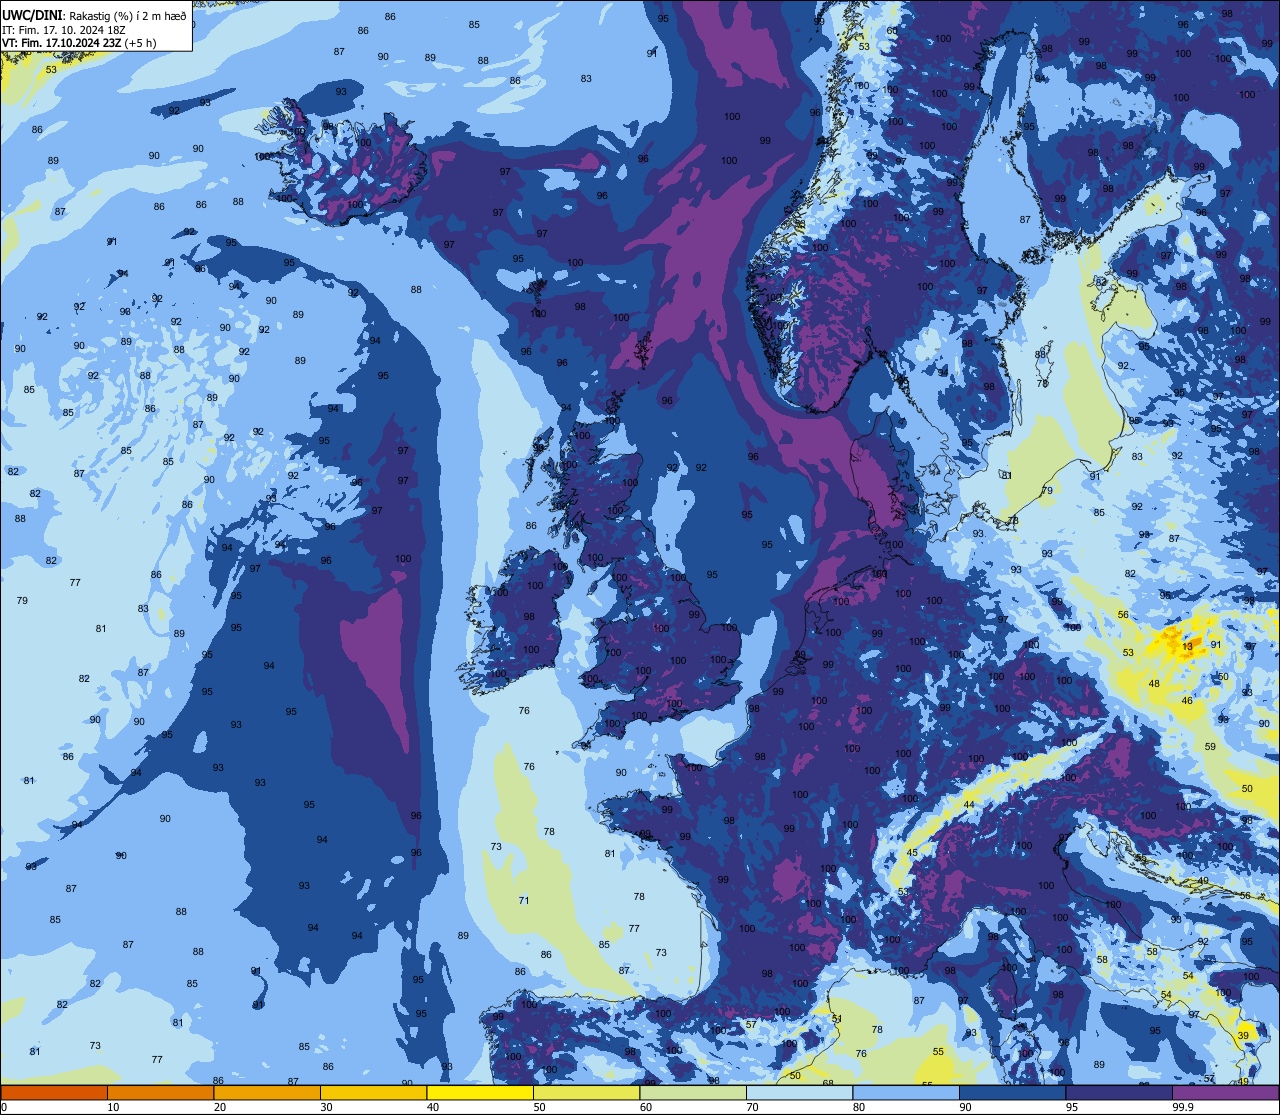Click the legend tick label '30'

click(327, 1107)
